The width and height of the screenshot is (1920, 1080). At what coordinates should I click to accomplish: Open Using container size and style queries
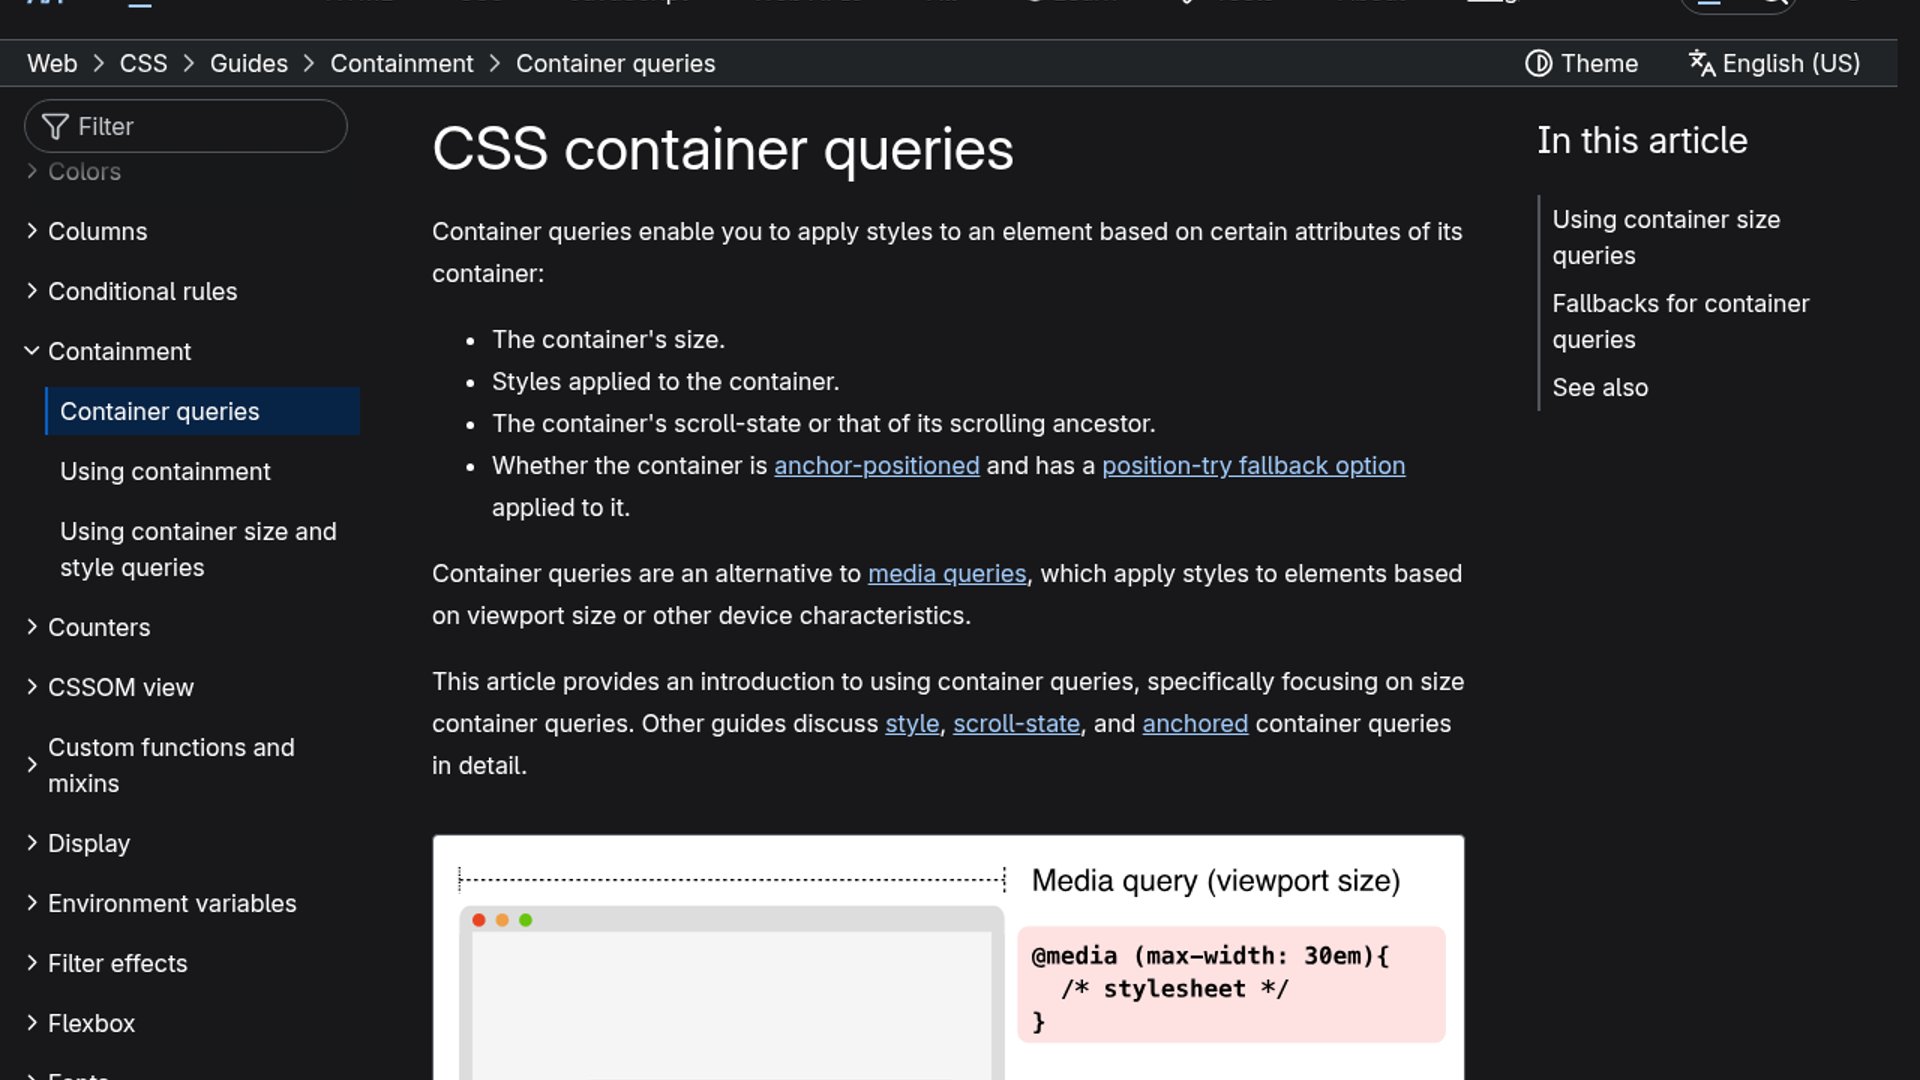198,549
